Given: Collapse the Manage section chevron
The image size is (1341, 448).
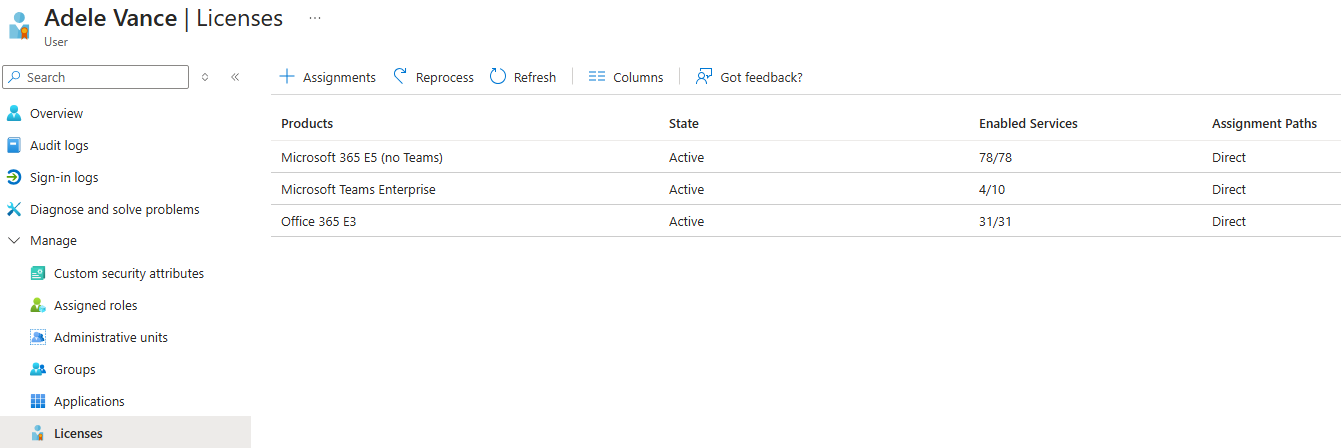Looking at the screenshot, I should coord(14,241).
